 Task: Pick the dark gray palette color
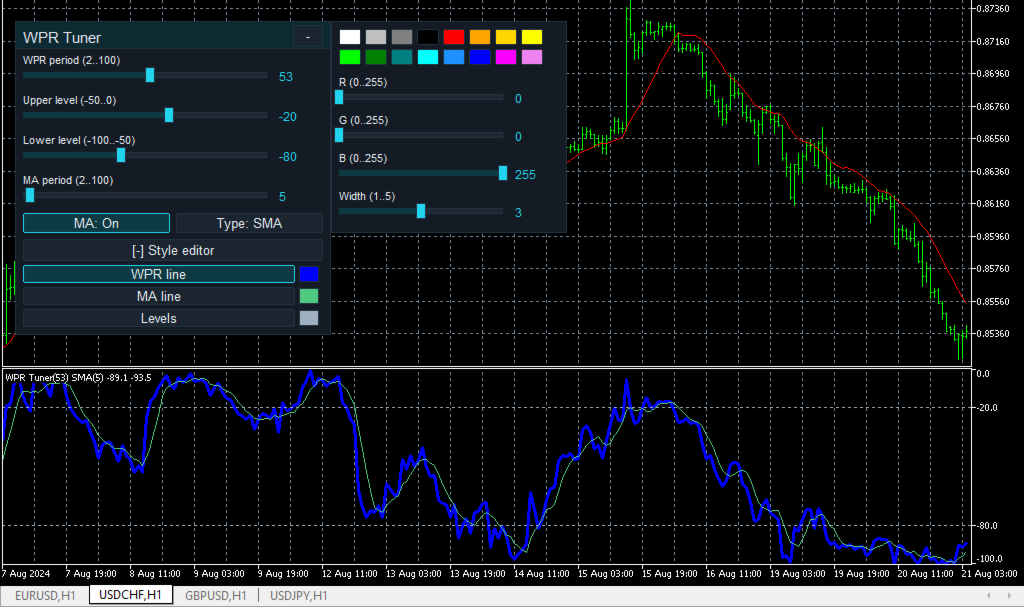[402, 37]
